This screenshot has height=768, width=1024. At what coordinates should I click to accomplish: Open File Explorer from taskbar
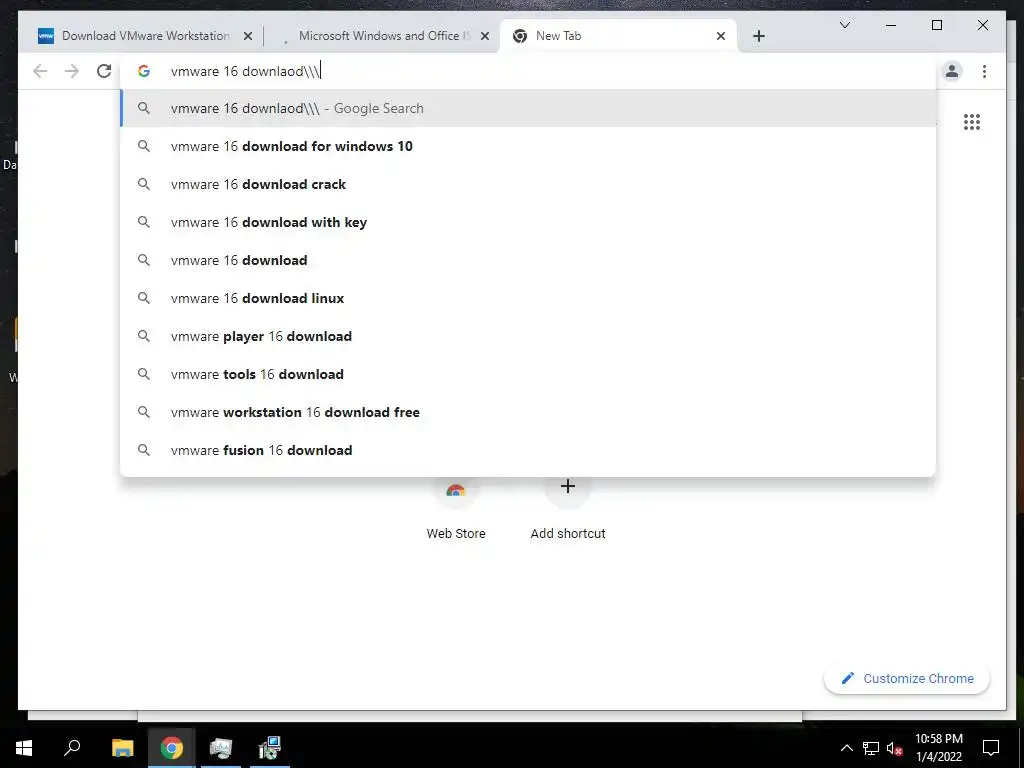122,748
